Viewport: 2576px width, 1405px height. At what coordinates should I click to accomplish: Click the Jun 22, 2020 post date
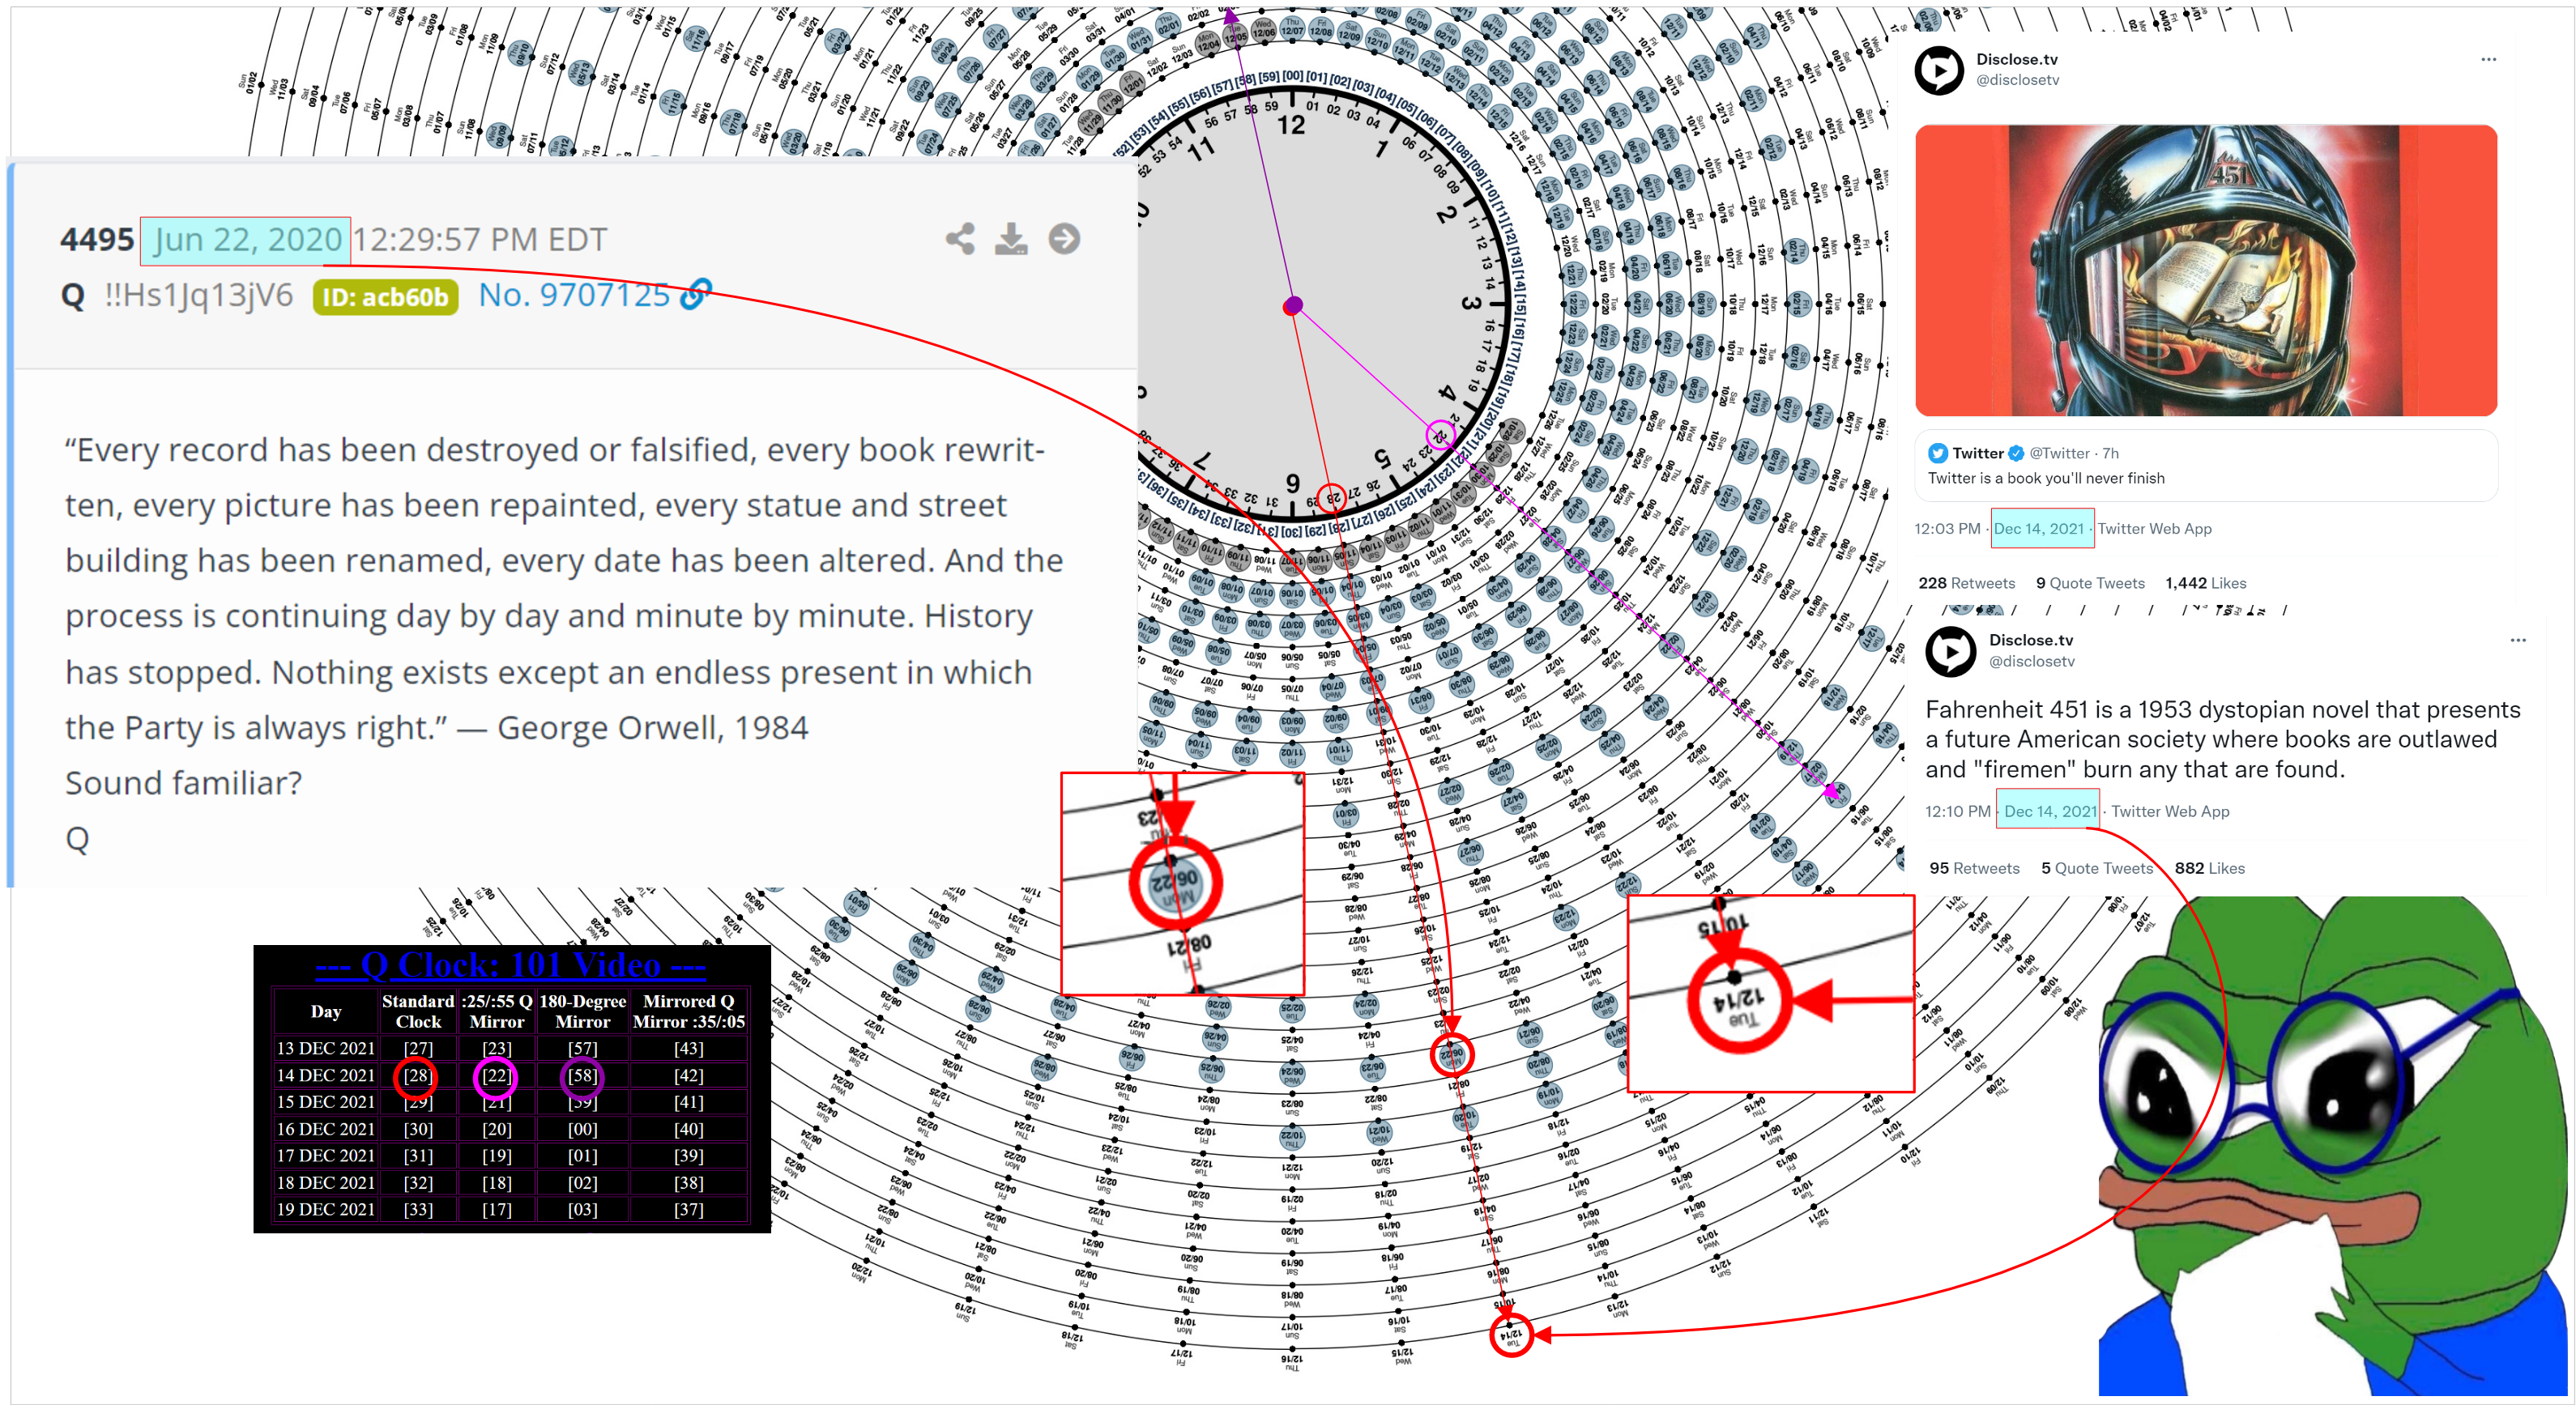tap(246, 240)
